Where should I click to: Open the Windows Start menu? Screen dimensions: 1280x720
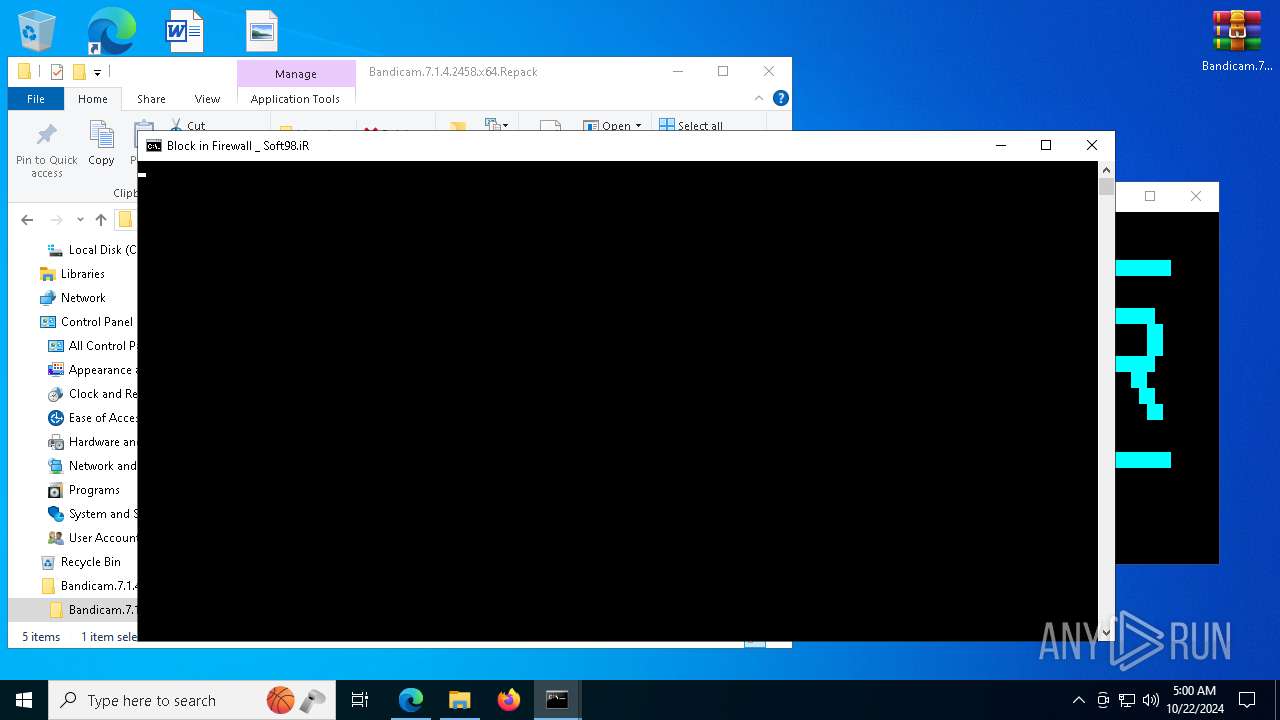(24, 700)
